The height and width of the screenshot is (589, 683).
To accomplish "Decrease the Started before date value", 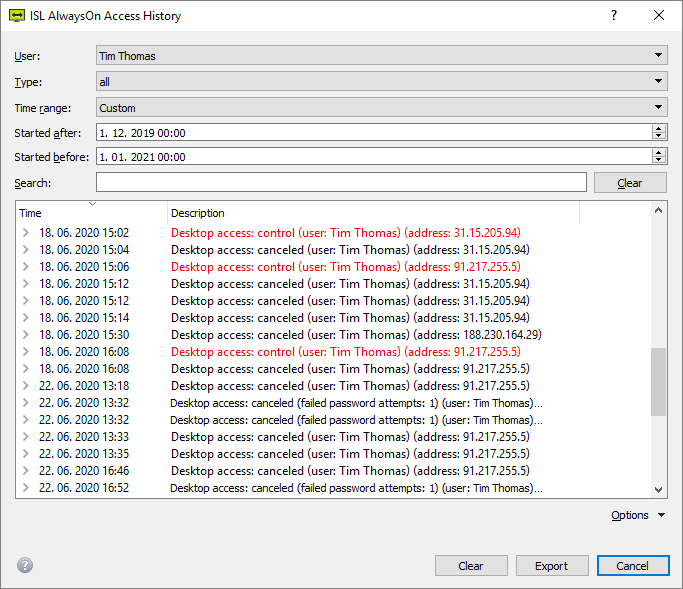I will click(659, 160).
